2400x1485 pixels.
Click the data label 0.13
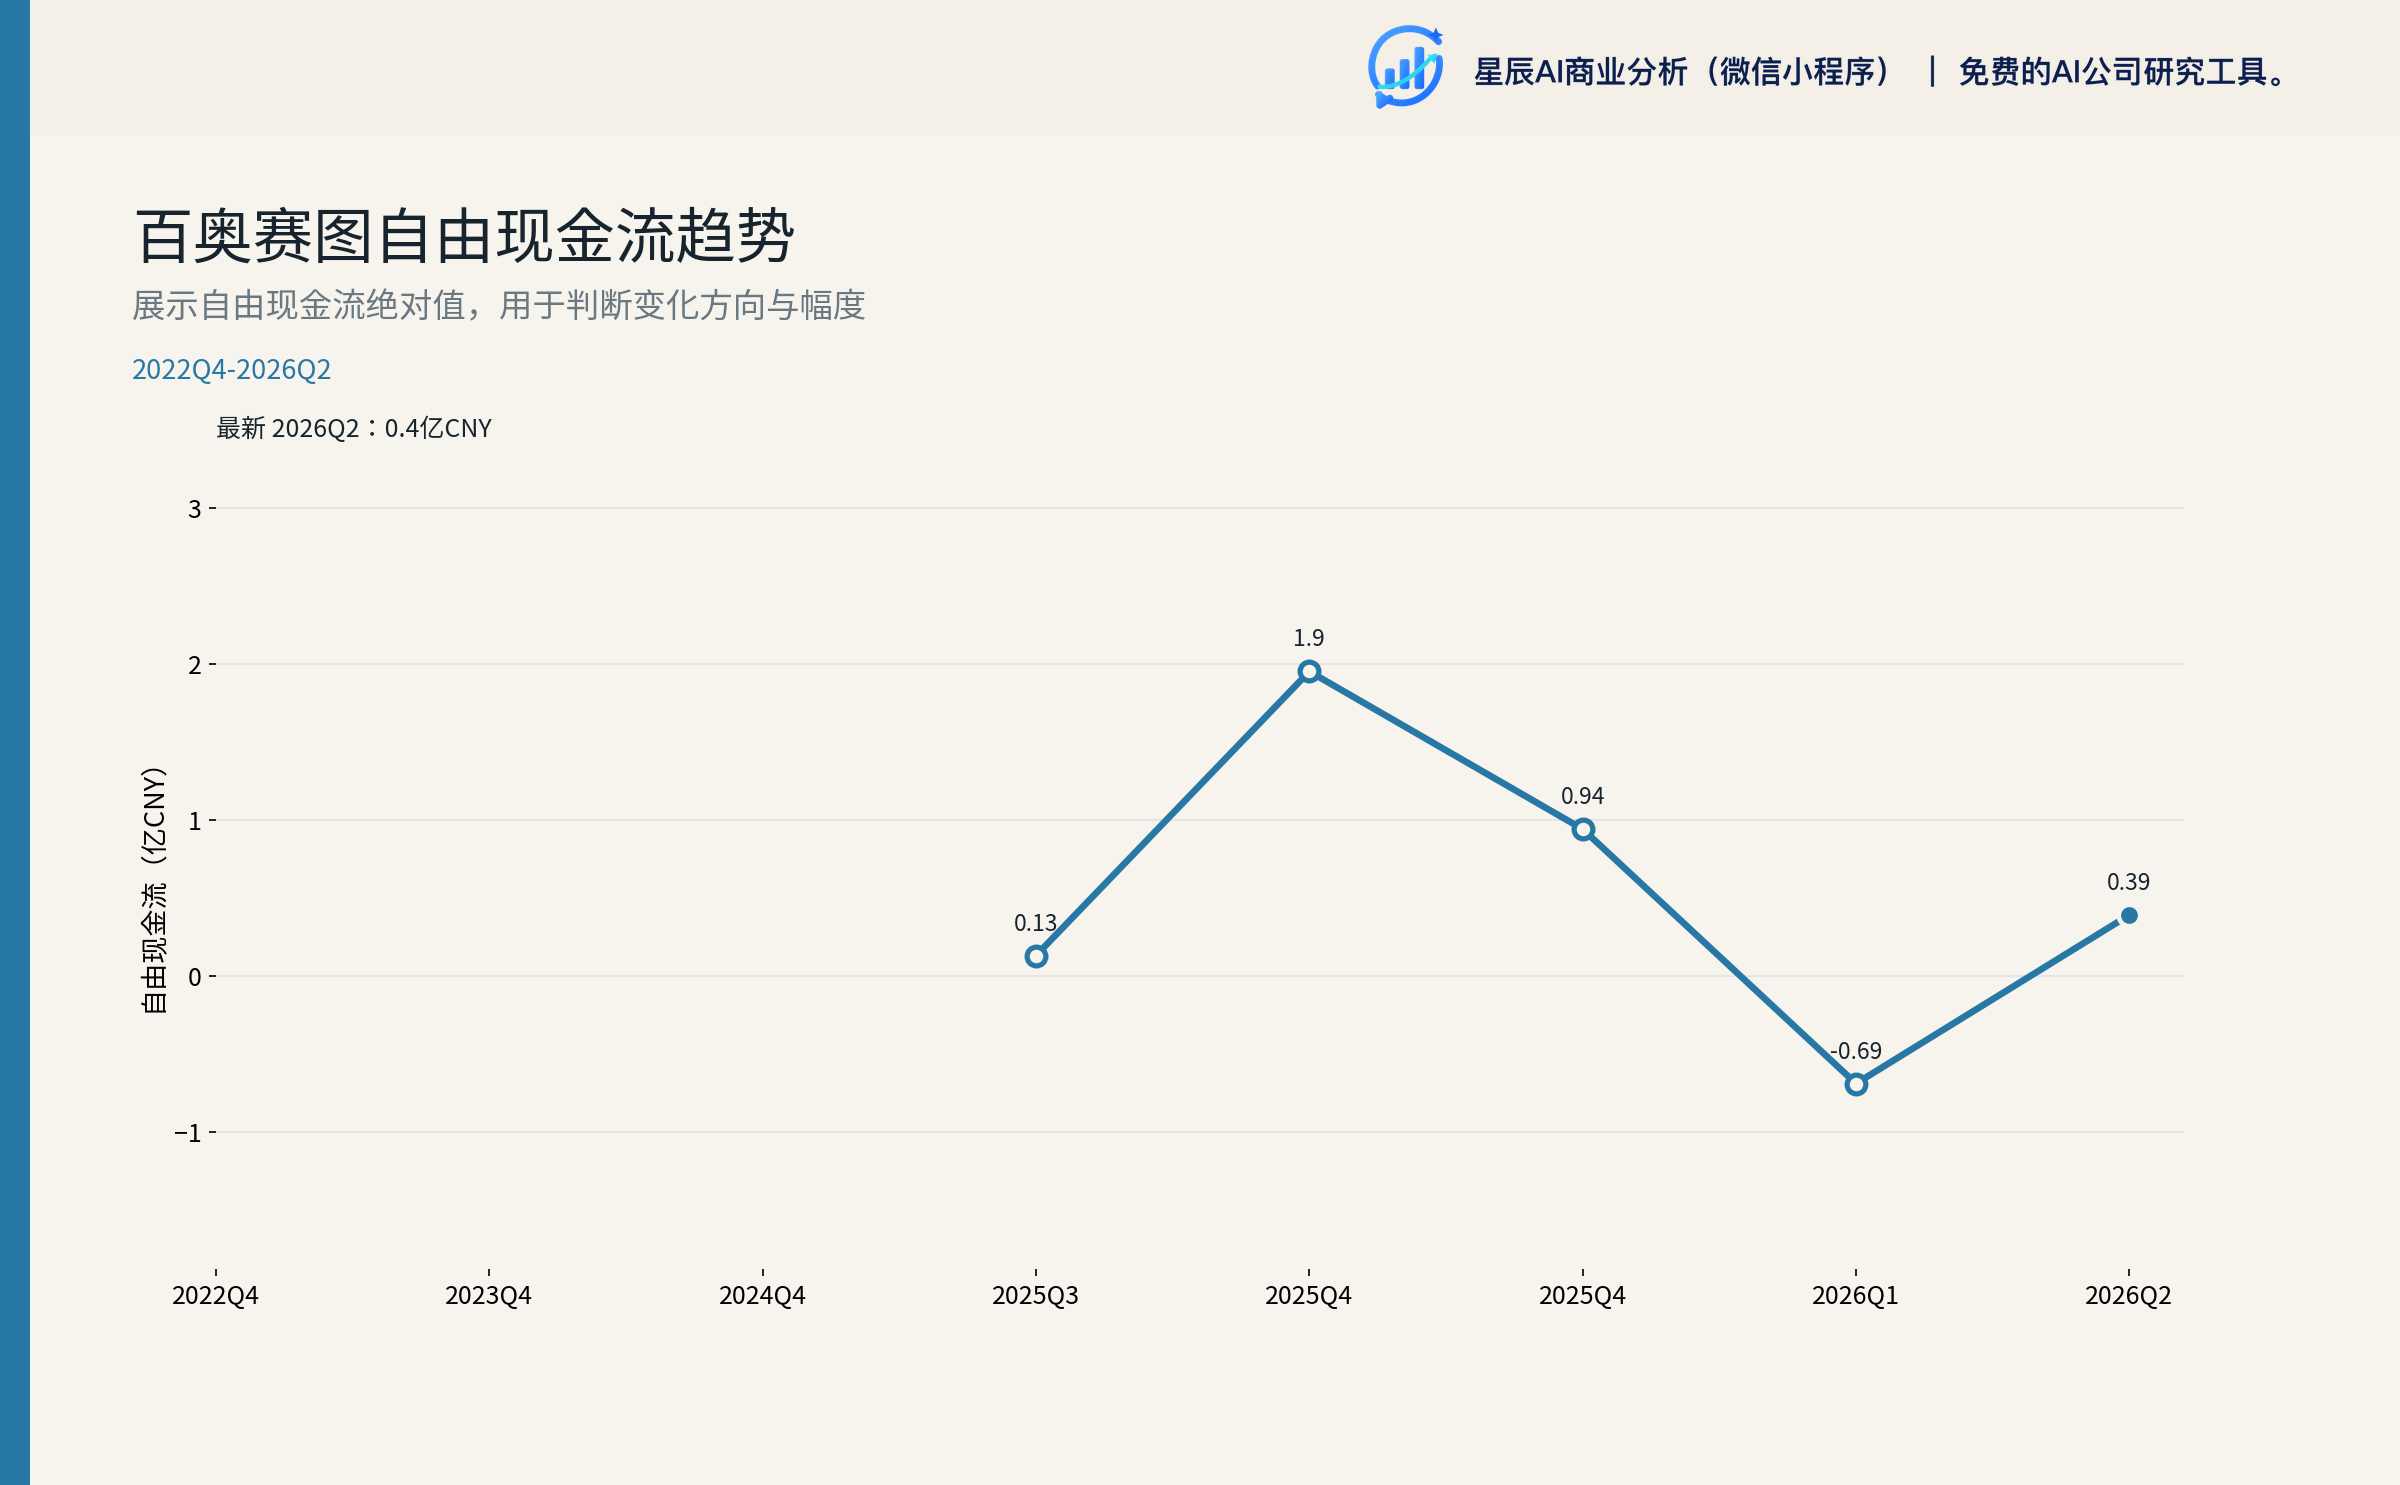pyautogui.click(x=1035, y=923)
